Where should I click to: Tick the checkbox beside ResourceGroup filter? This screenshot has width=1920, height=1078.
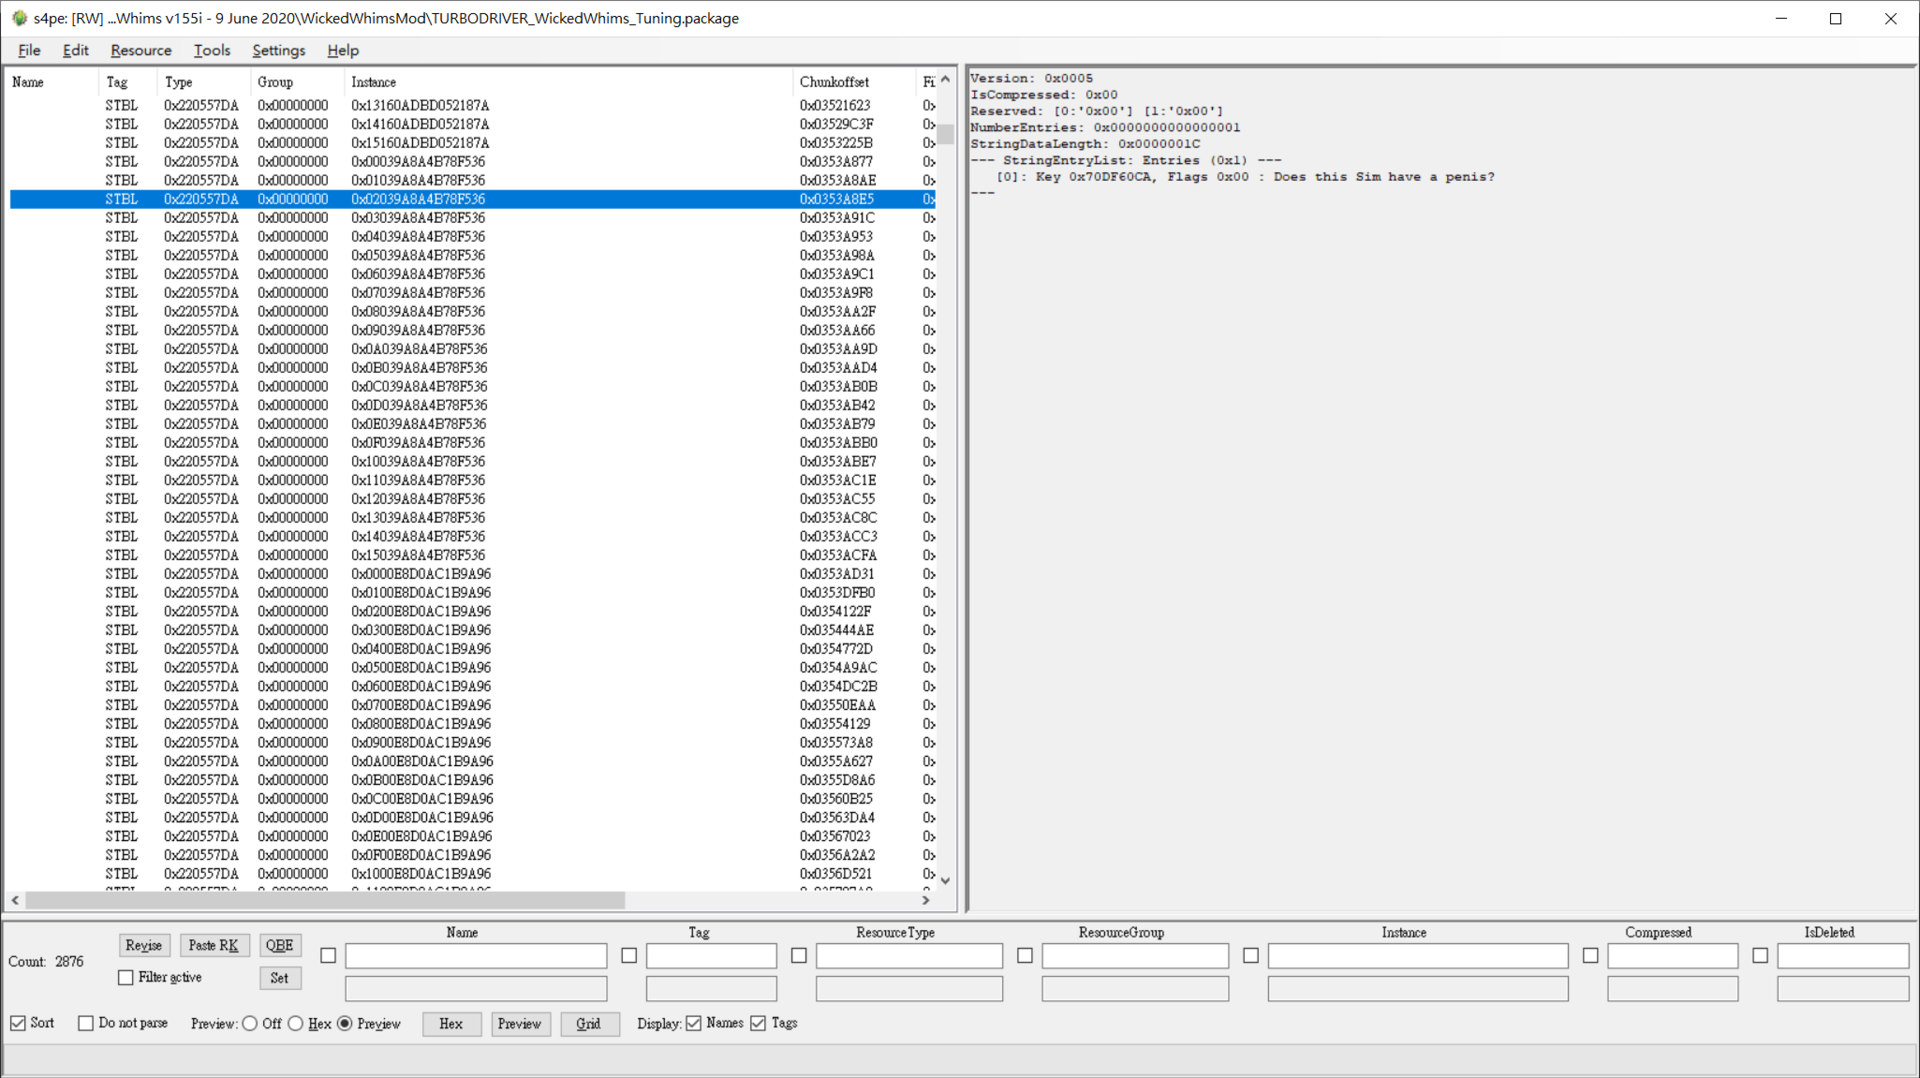click(x=1025, y=955)
